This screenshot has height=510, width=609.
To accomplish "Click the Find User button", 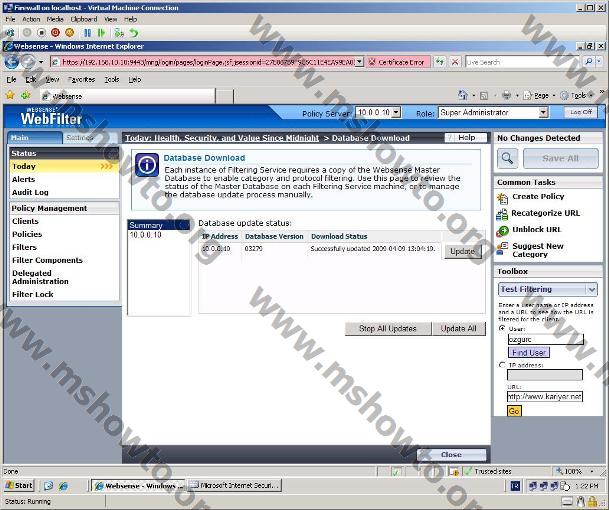I will 529,353.
